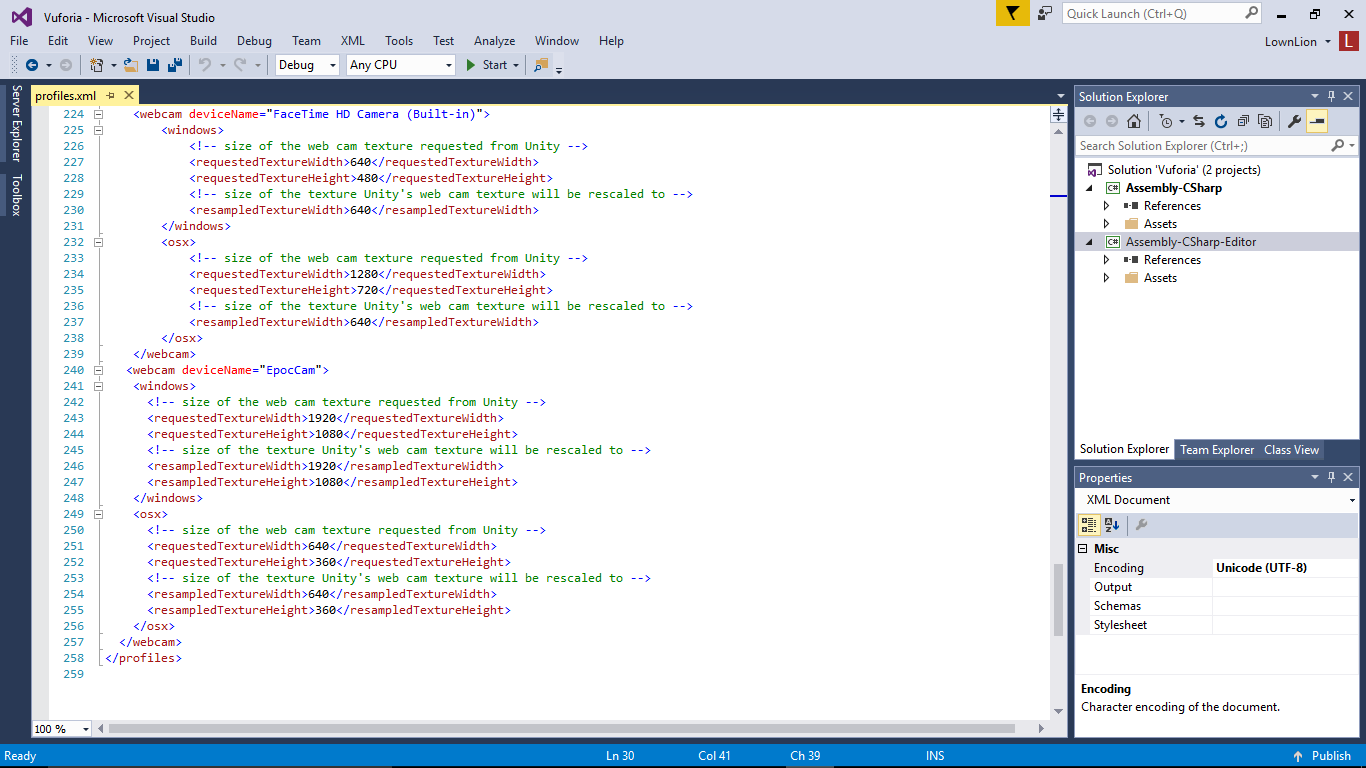Click the Navigate Backward arrow in main toolbar

pyautogui.click(x=31, y=65)
